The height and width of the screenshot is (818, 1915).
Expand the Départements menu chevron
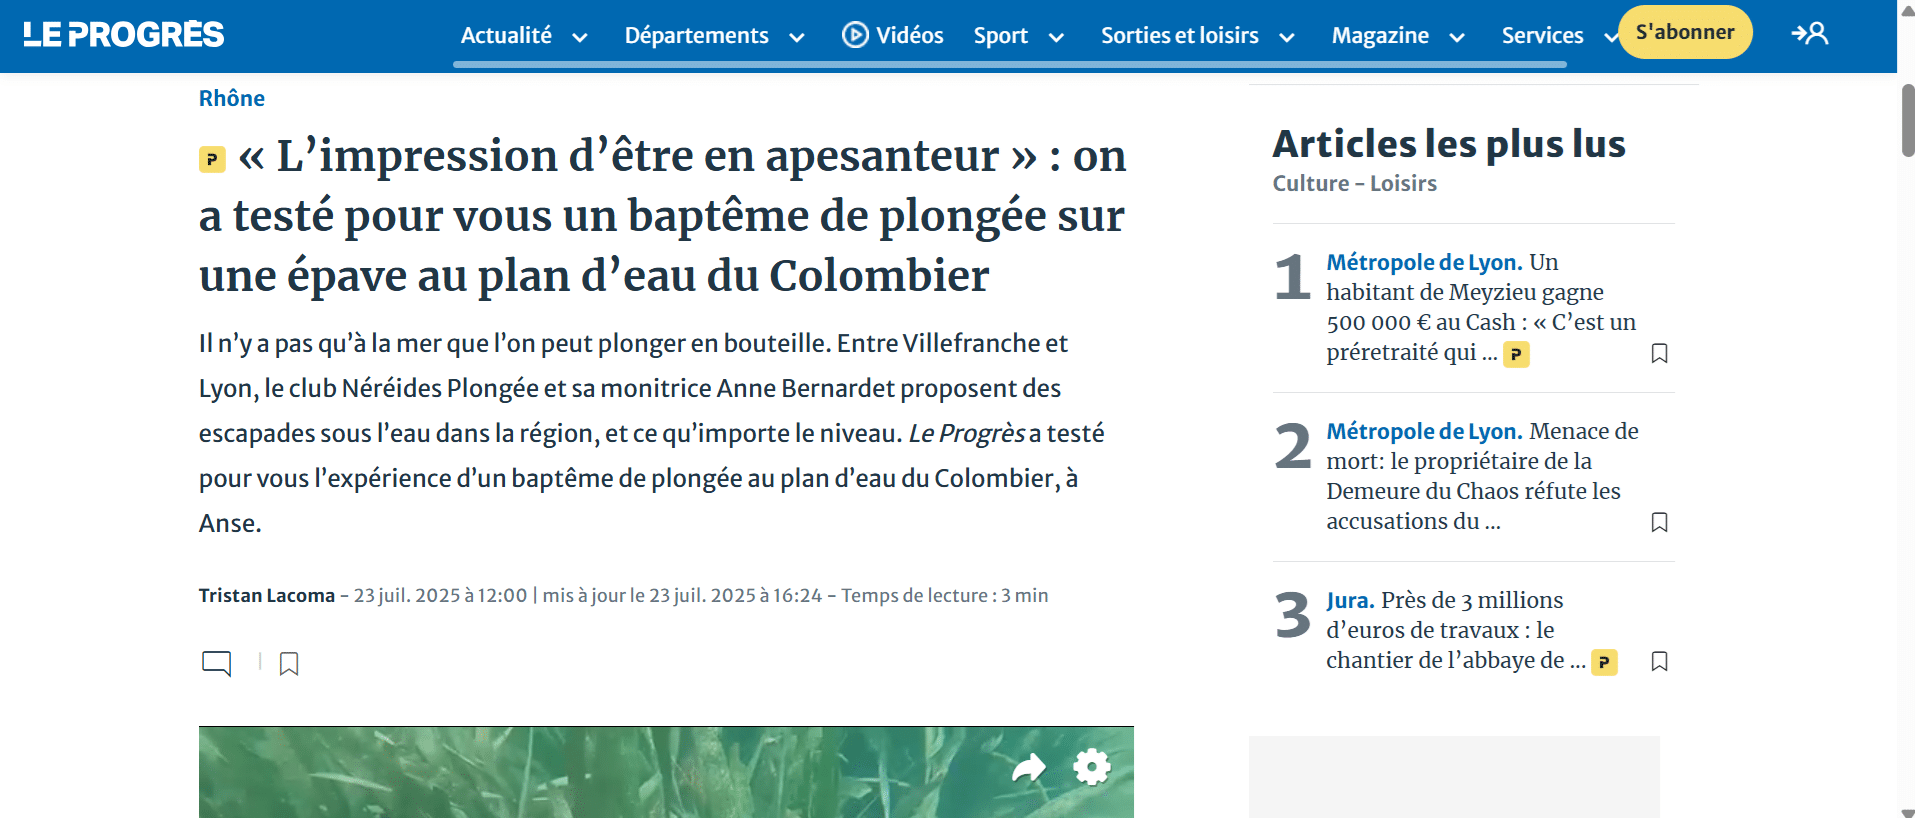click(797, 38)
